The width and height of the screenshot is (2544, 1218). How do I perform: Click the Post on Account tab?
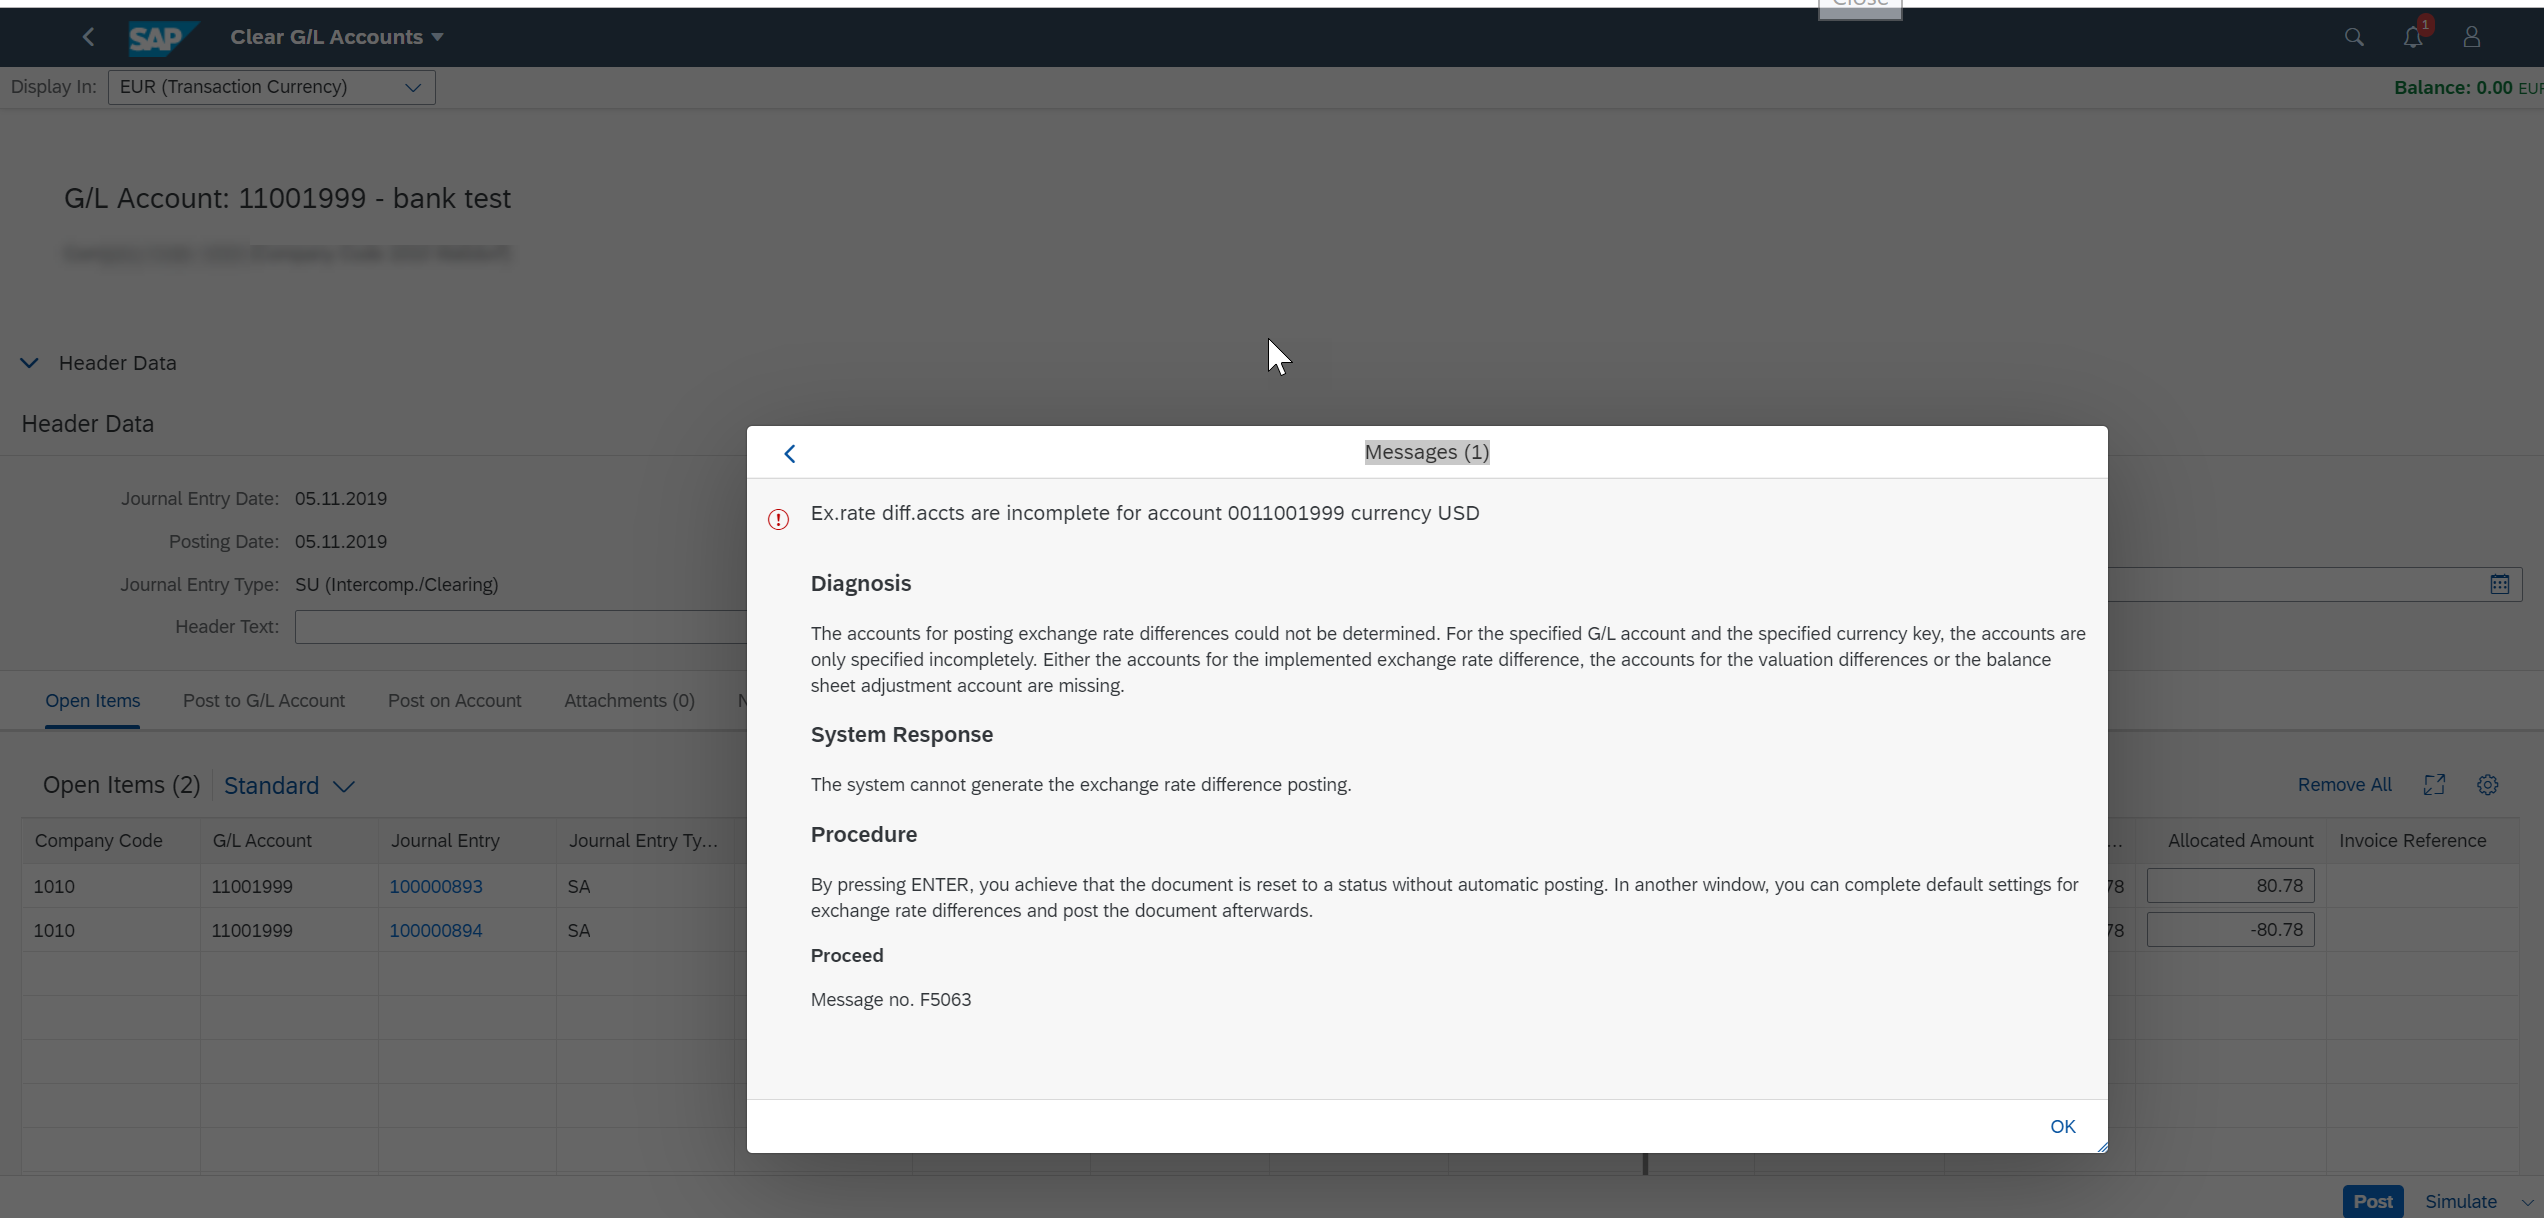(454, 701)
